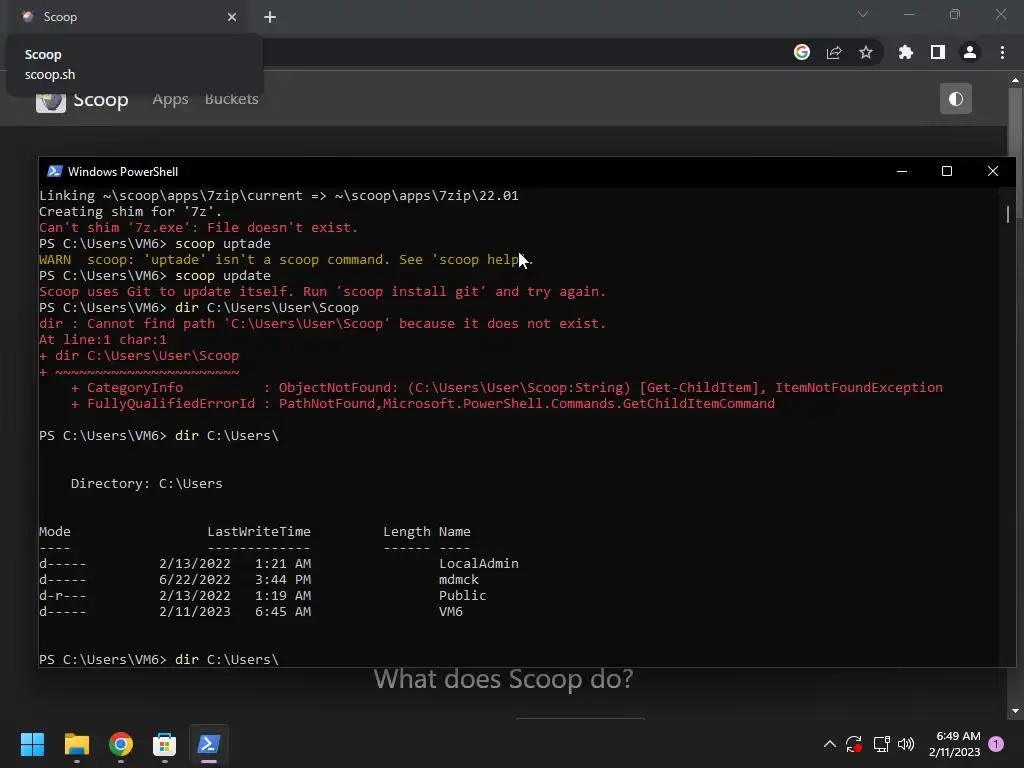
Task: Click the PowerShell scrollbar thumb
Action: pos(1008,214)
